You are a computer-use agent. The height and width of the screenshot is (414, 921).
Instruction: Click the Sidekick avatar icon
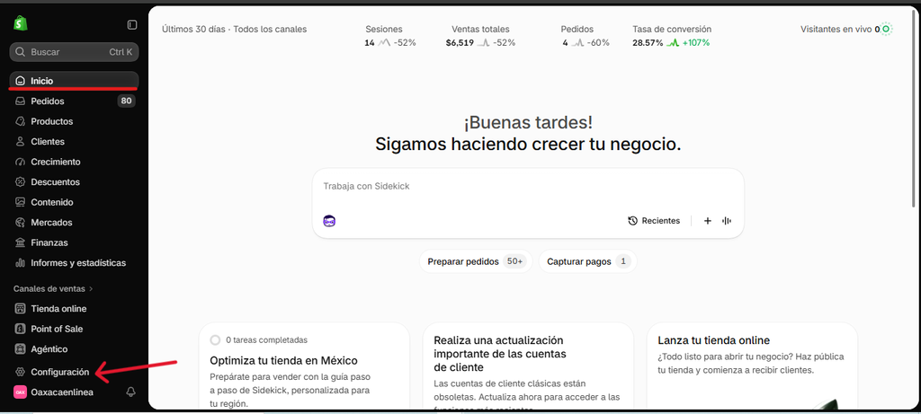click(330, 221)
